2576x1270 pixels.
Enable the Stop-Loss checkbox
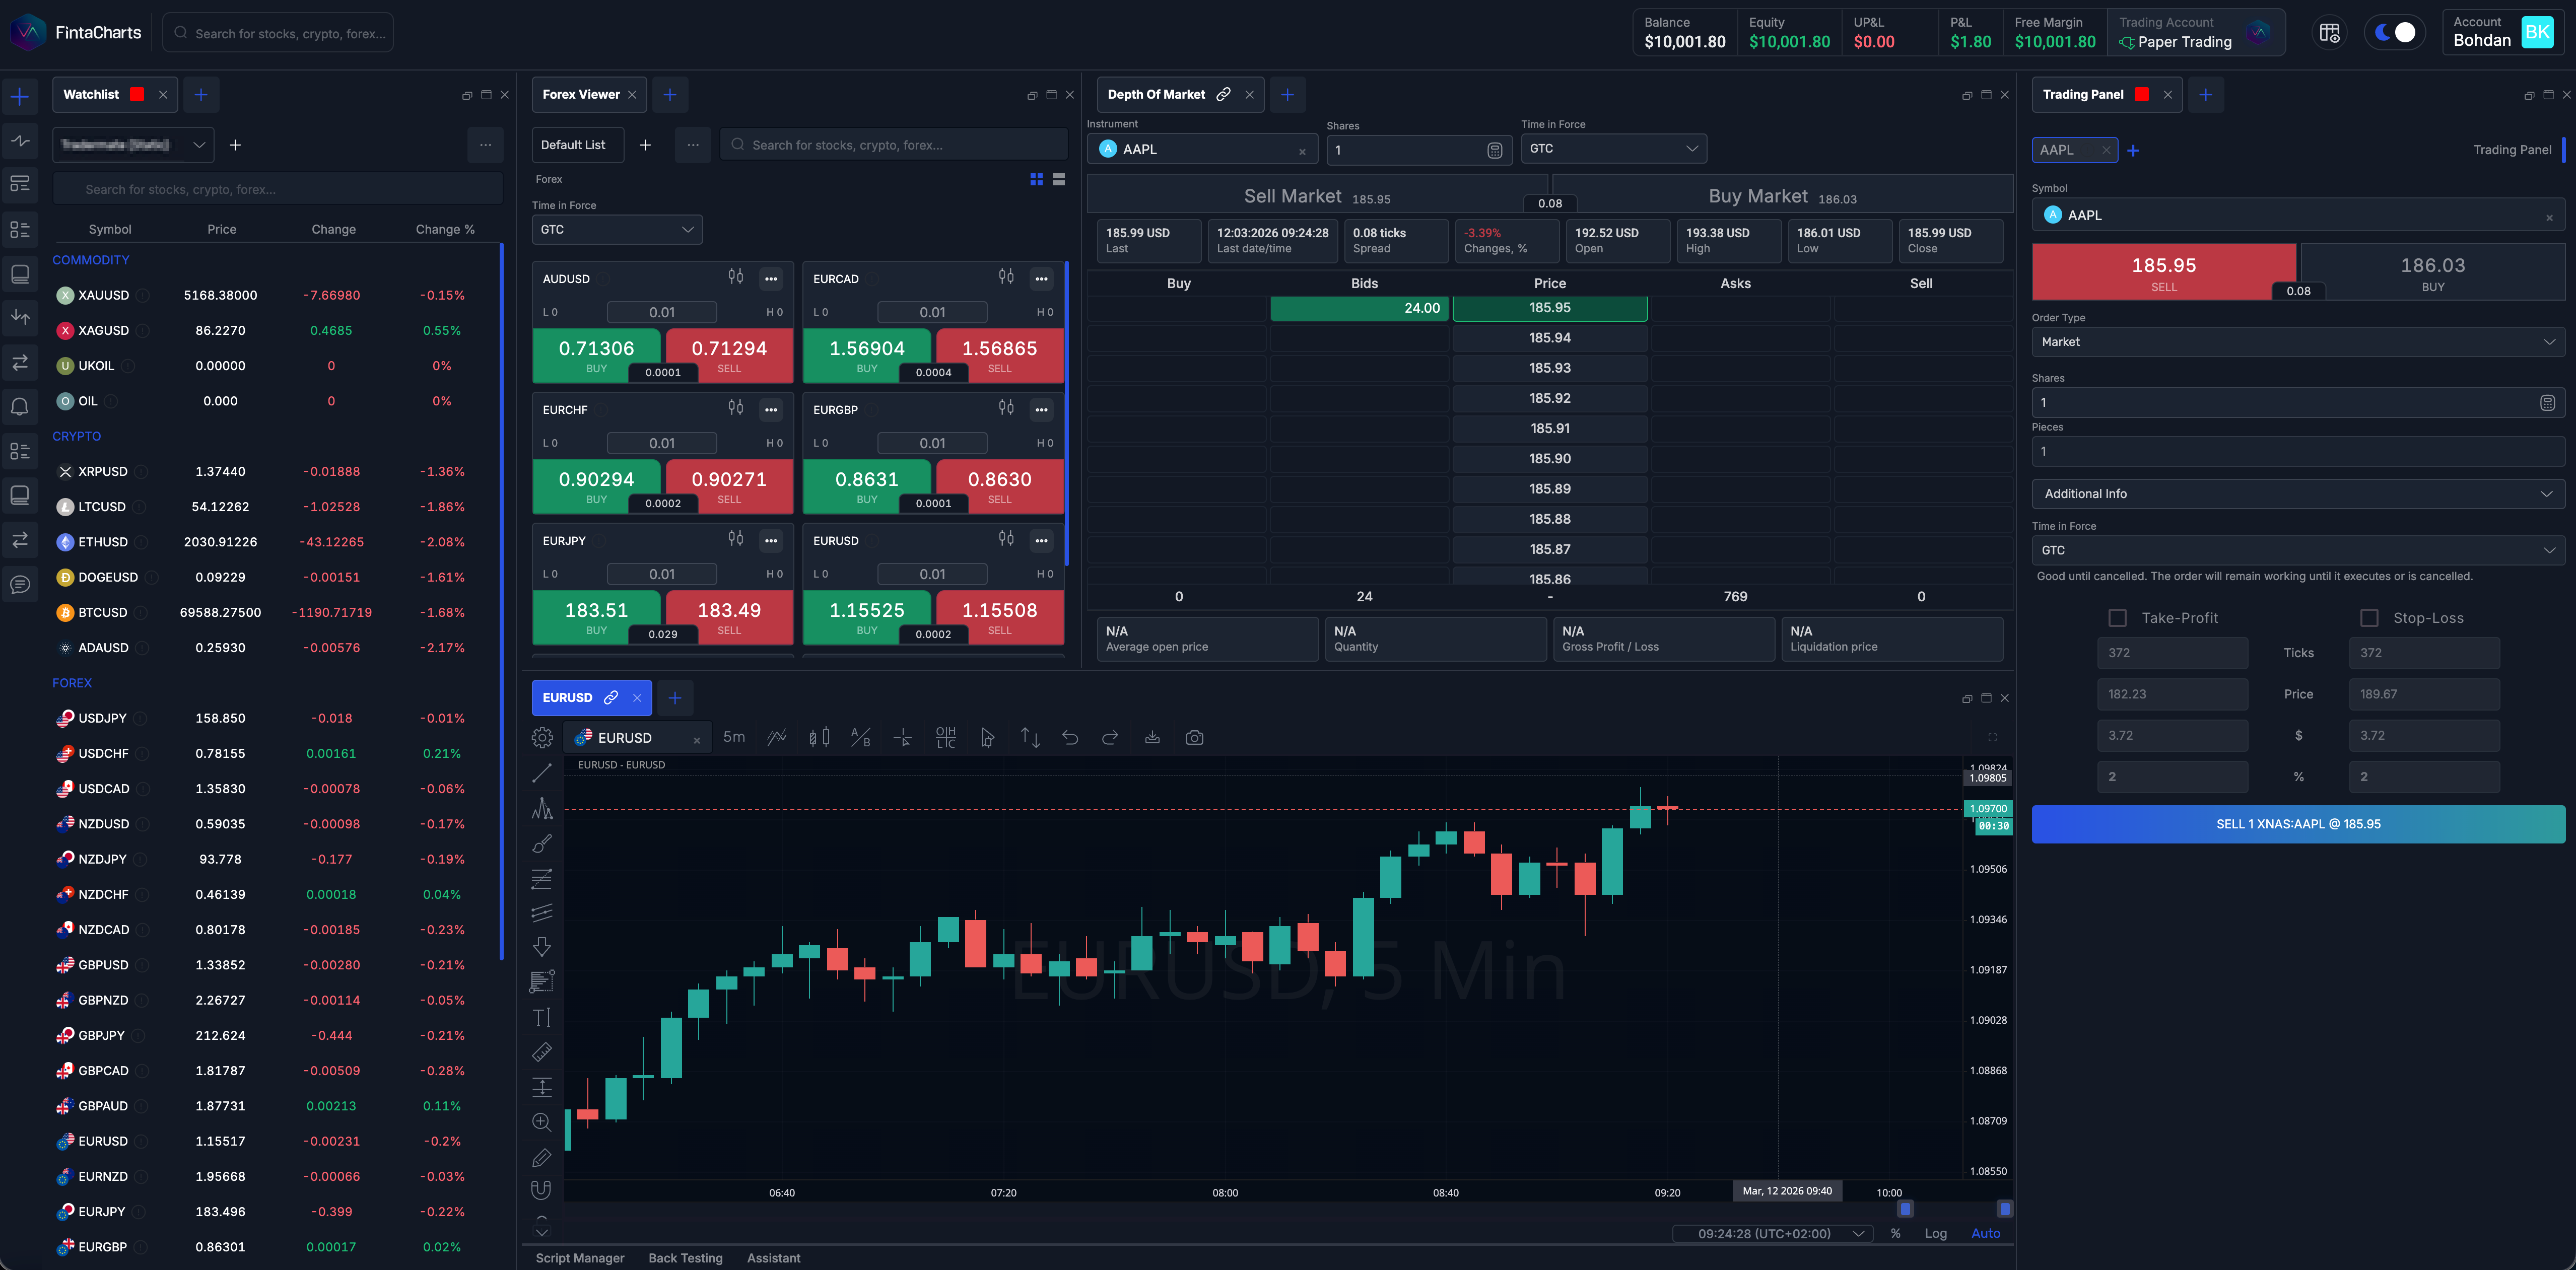point(2369,618)
